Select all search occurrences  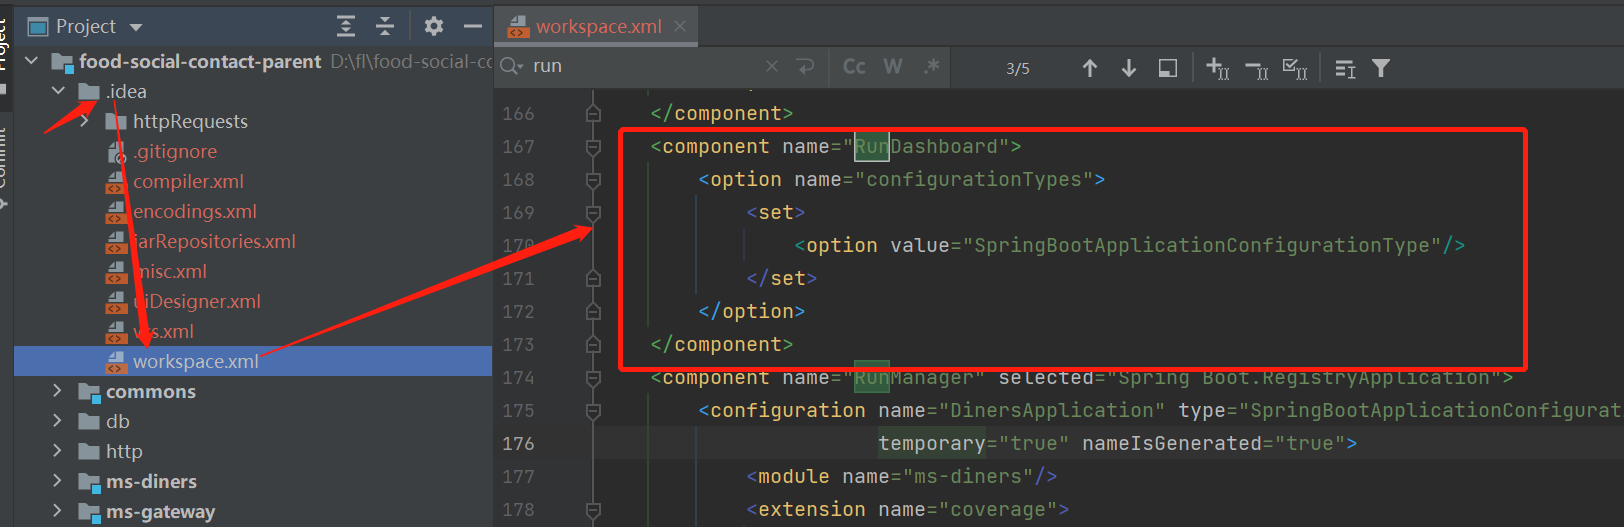(x=1295, y=68)
